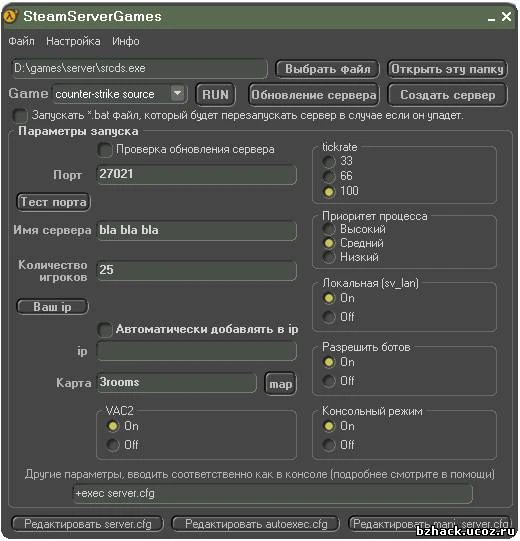Click the +exec server.cfg parameters field

(273, 494)
